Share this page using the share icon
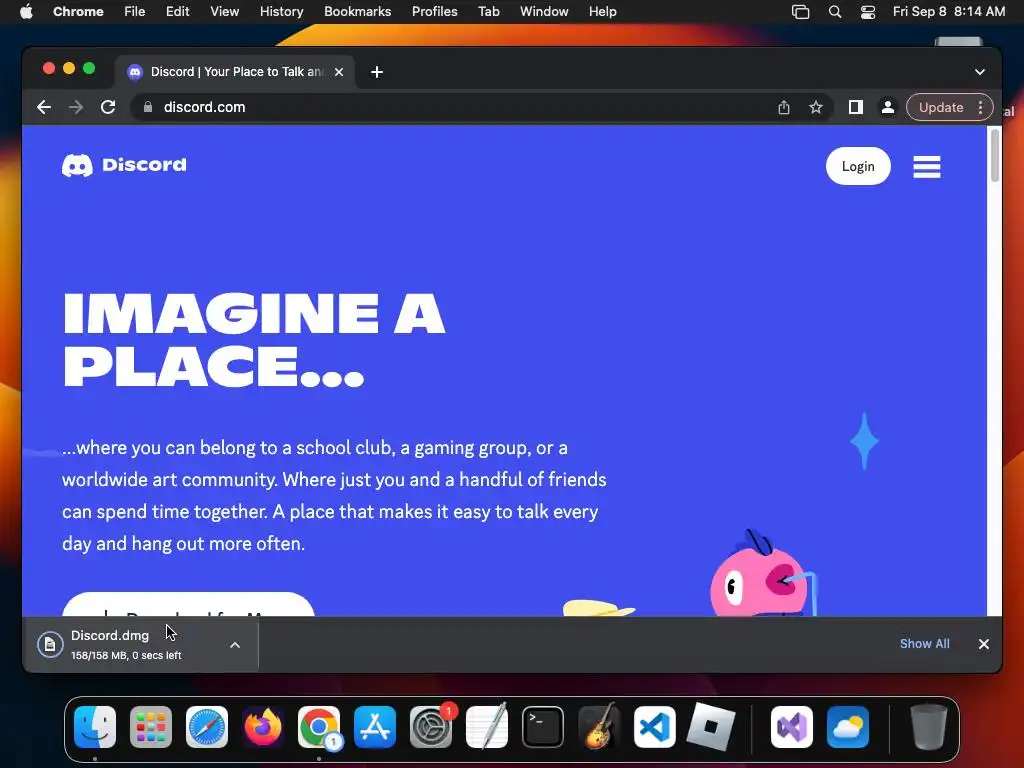Image resolution: width=1024 pixels, height=768 pixels. point(784,107)
